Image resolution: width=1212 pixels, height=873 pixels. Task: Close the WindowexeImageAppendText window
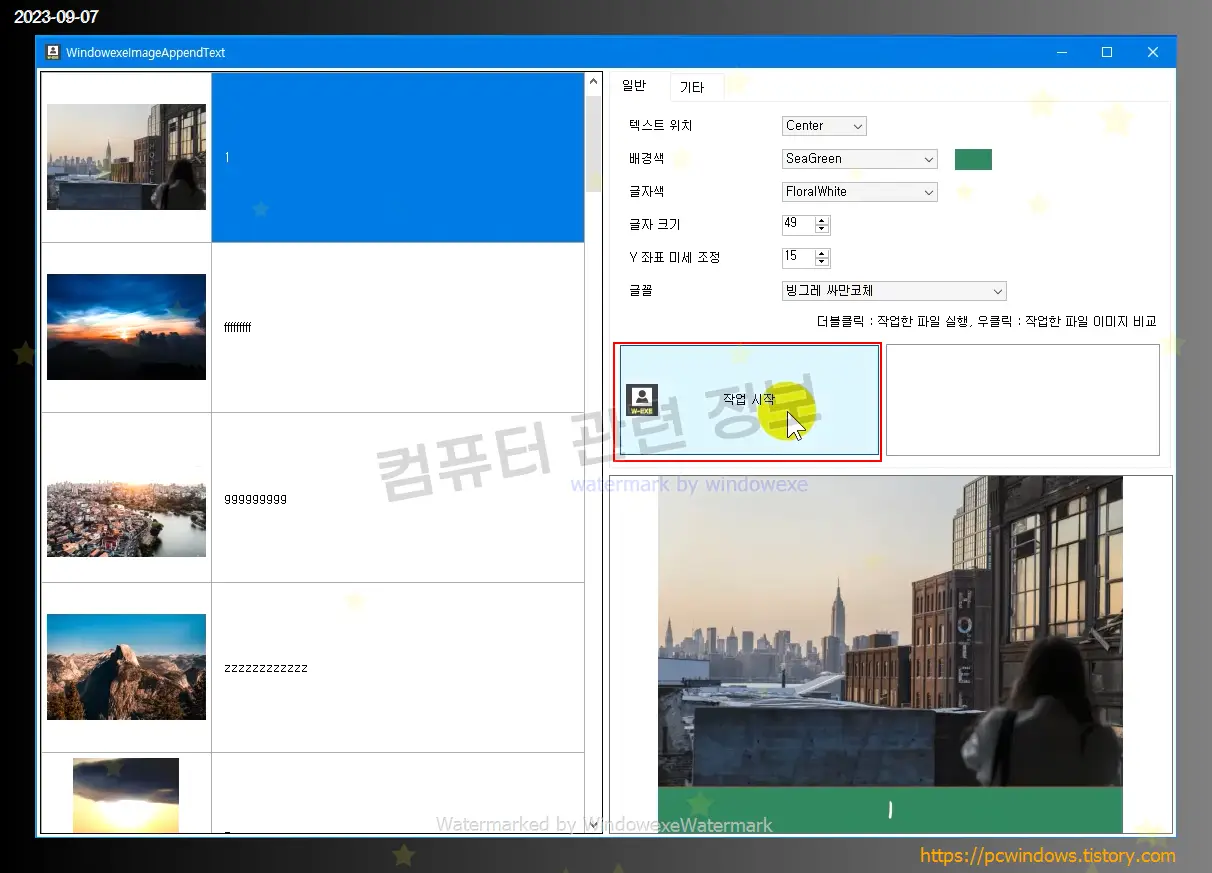pos(1153,52)
